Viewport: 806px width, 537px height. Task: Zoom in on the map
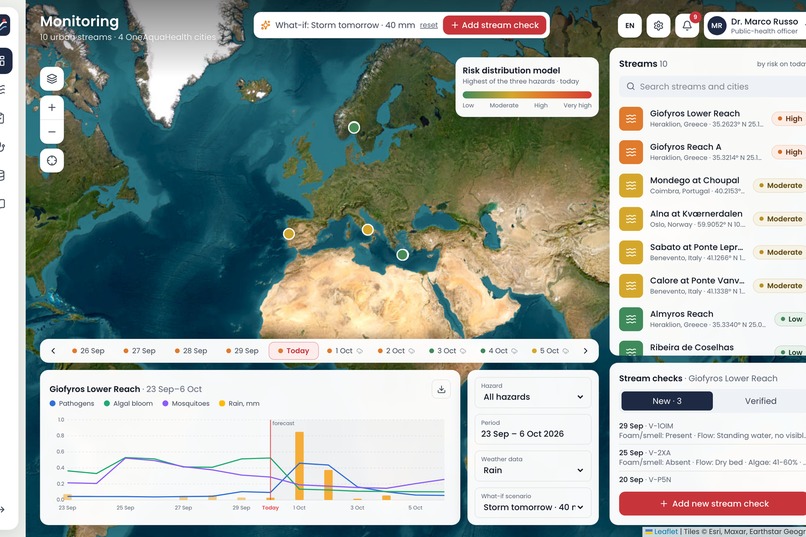[52, 107]
